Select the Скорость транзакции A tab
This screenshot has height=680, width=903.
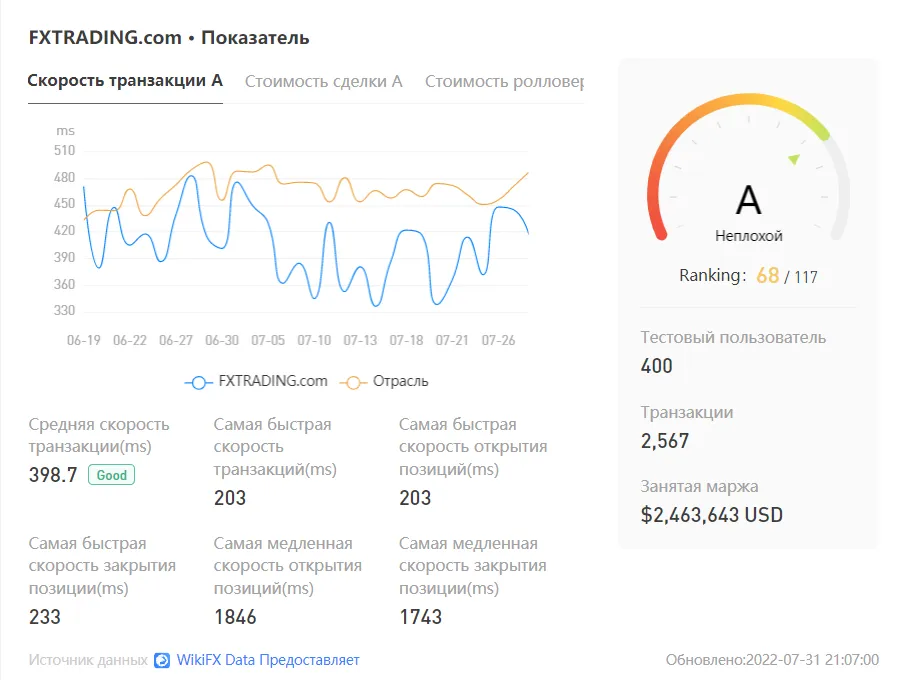(x=125, y=81)
